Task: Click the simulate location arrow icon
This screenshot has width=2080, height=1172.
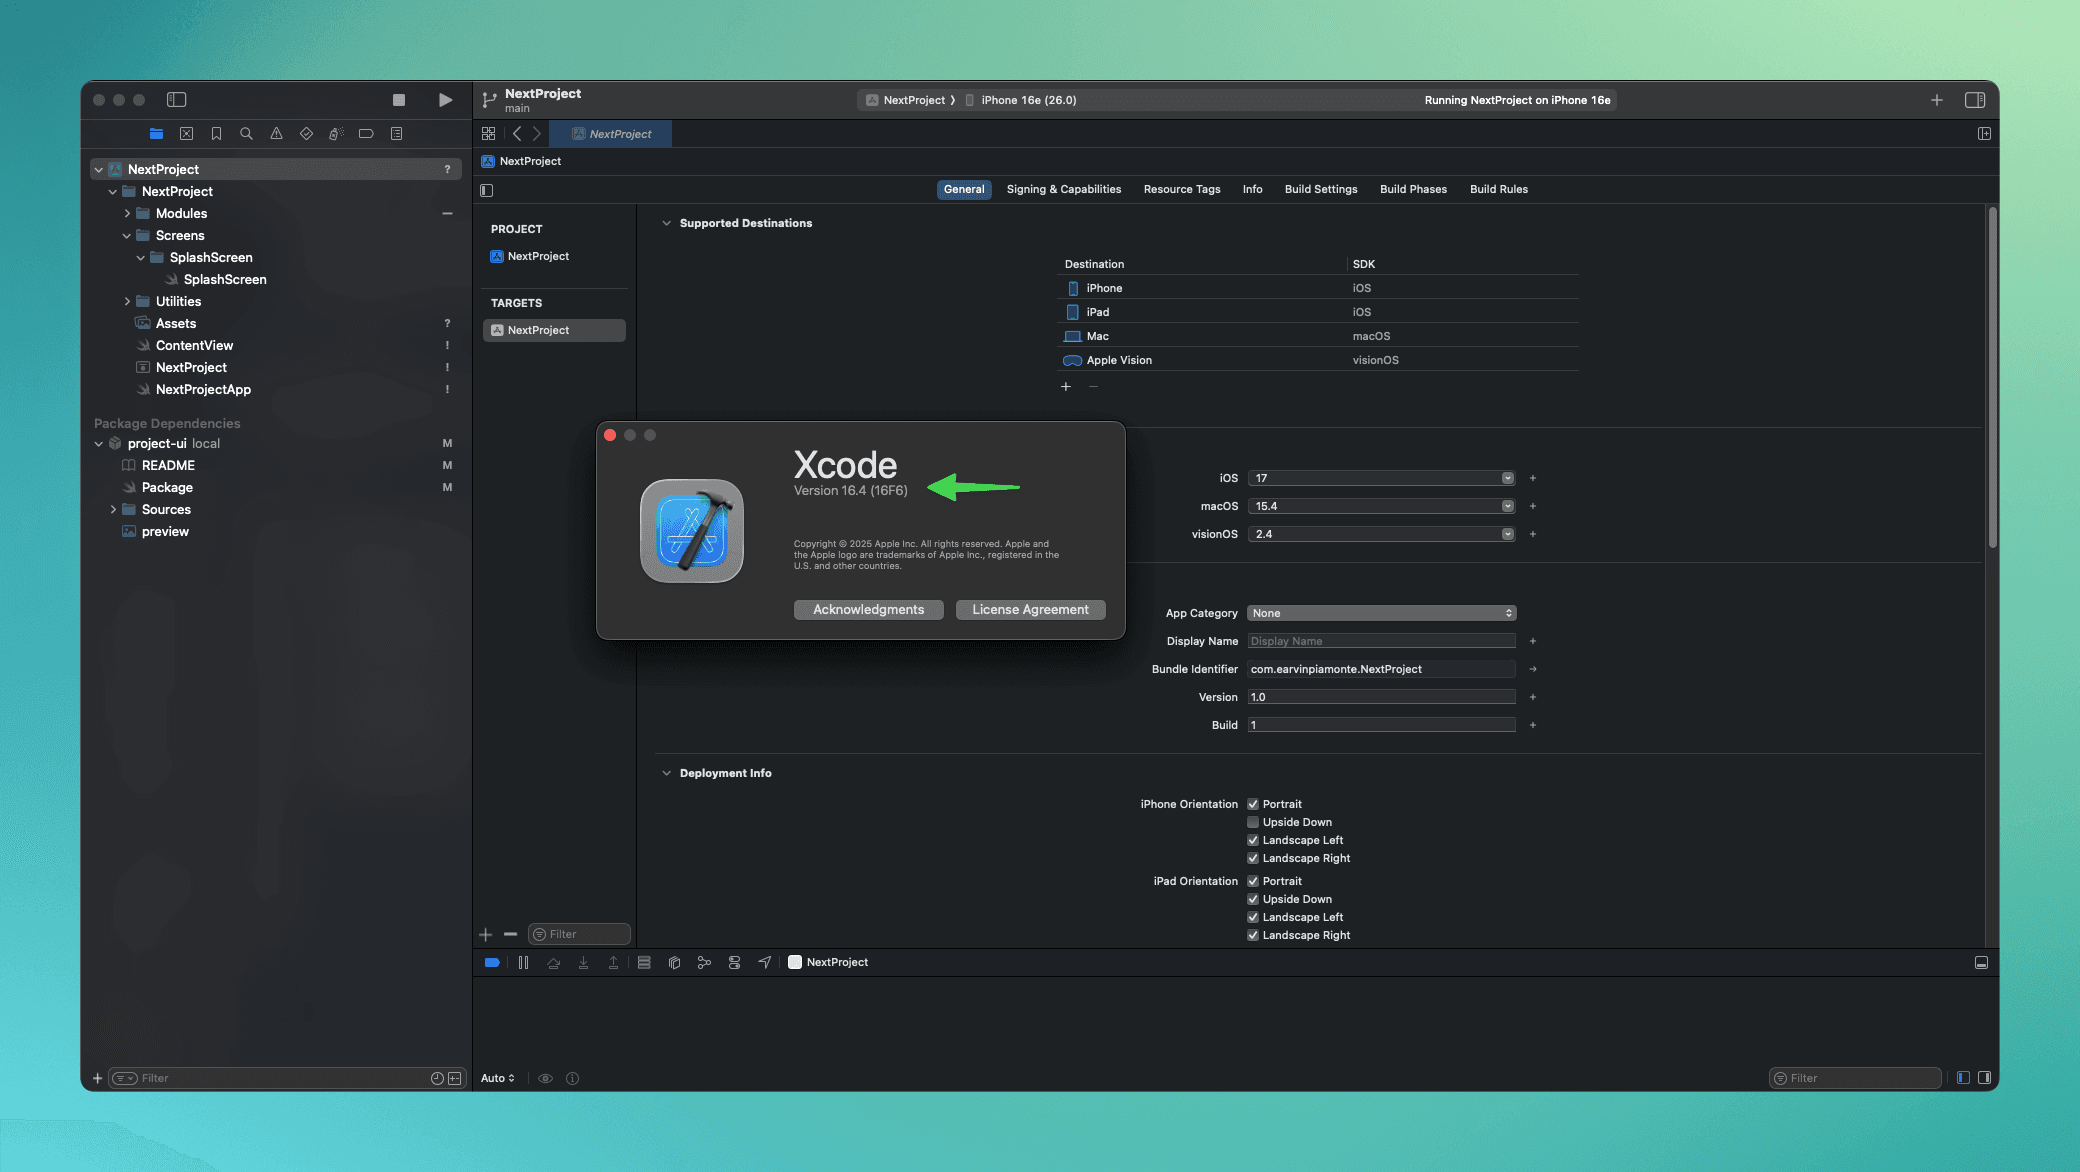Action: pyautogui.click(x=764, y=963)
